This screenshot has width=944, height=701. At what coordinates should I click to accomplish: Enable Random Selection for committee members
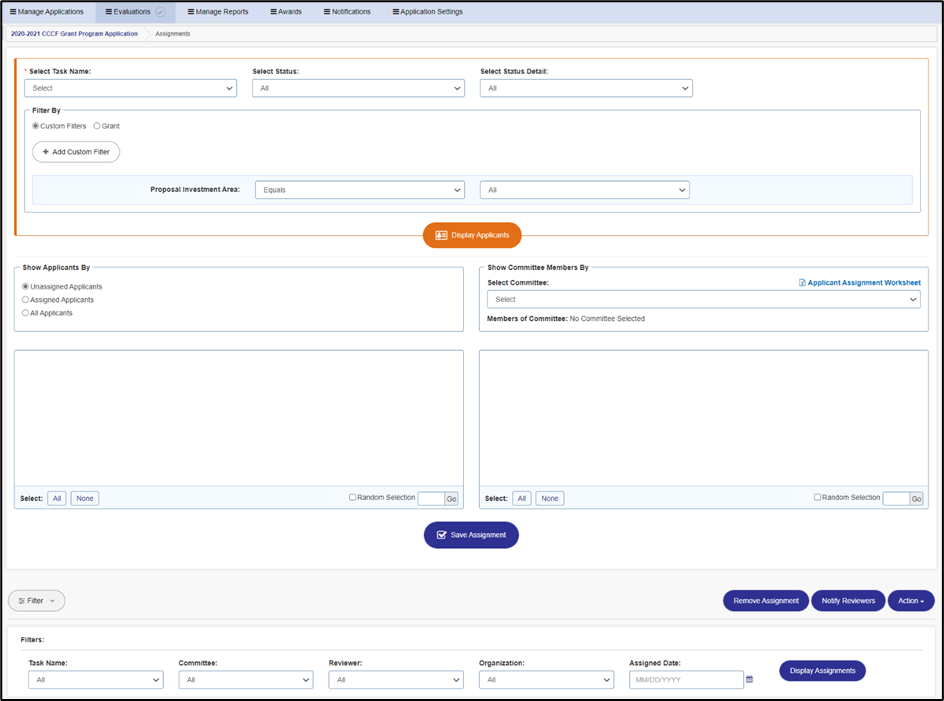818,497
